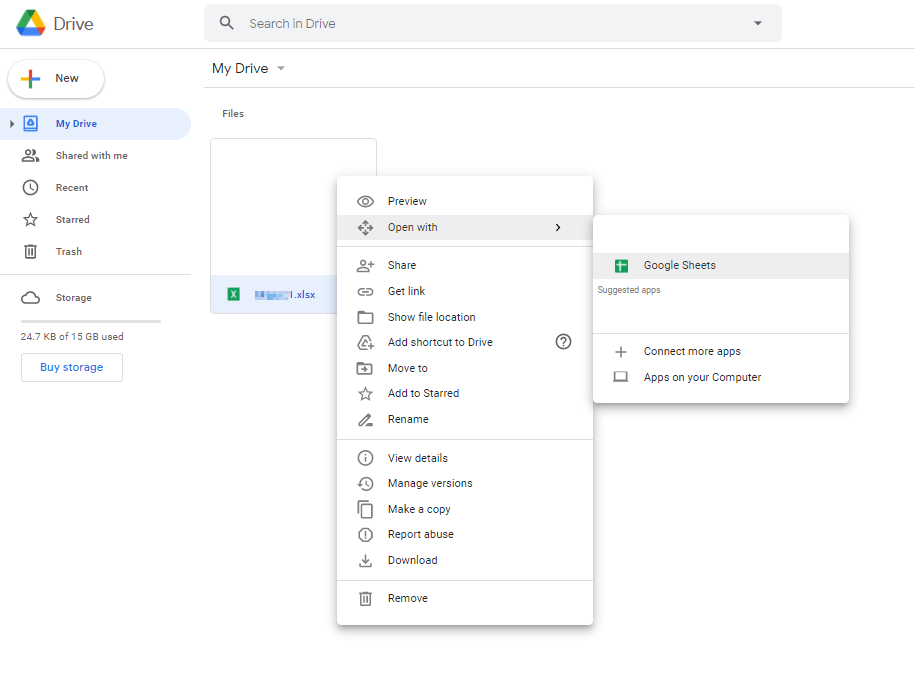Screen dimensions: 915x697
Task: Open the Starred section
Action: [72, 219]
